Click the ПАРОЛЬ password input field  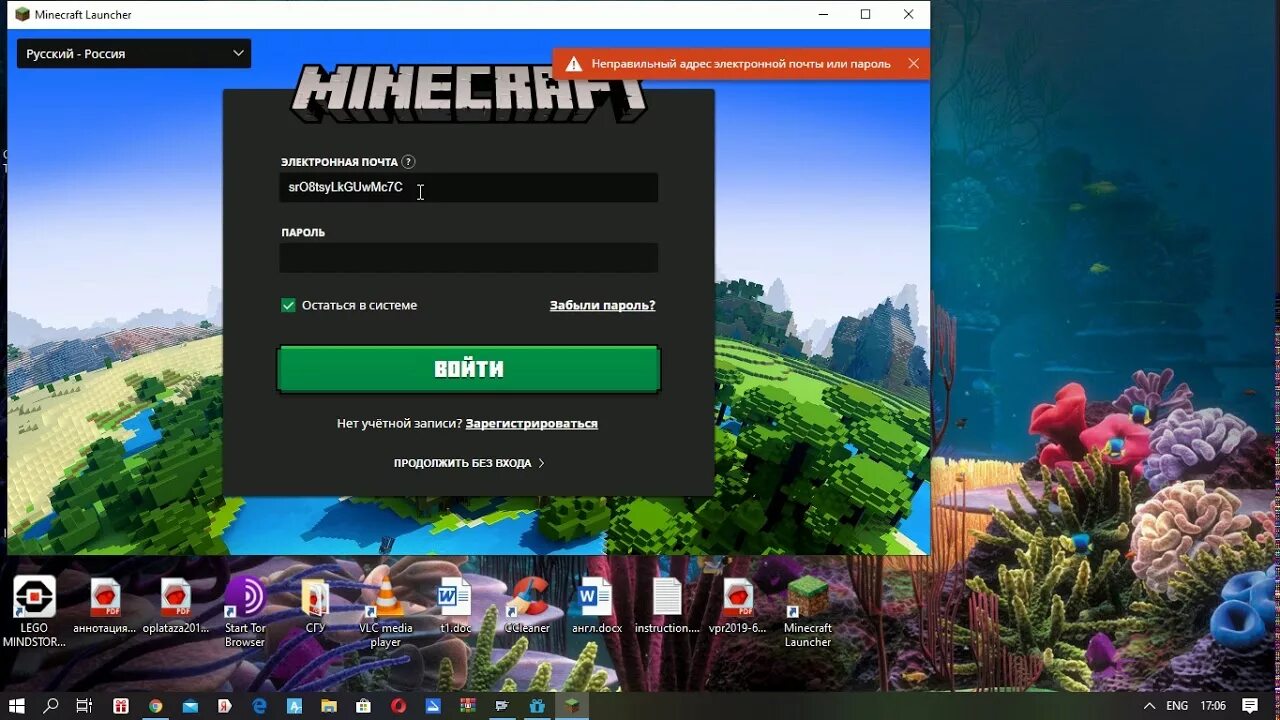click(x=468, y=257)
